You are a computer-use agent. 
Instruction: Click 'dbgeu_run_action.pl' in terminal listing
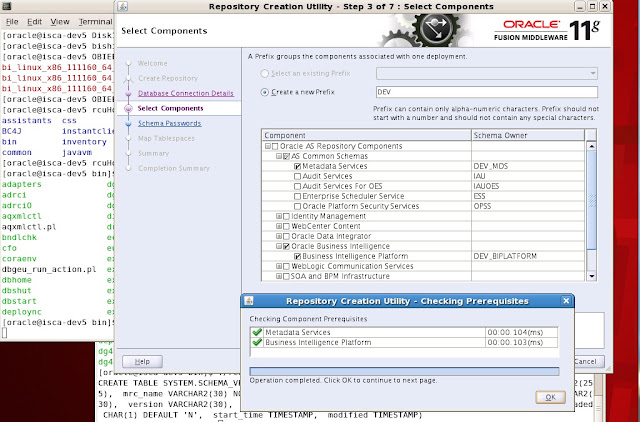point(49,269)
